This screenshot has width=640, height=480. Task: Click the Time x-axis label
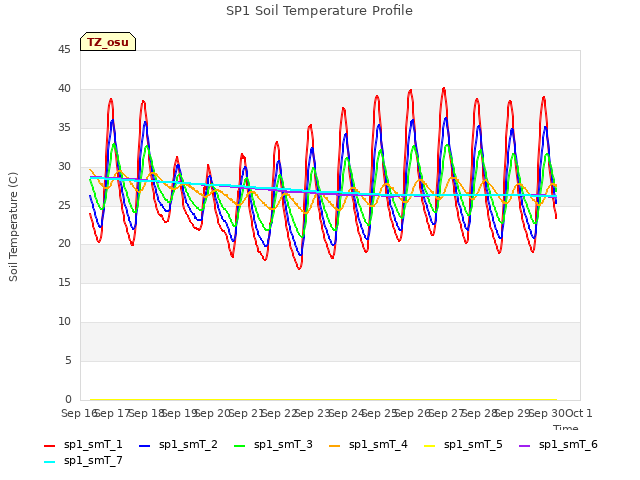point(566,427)
